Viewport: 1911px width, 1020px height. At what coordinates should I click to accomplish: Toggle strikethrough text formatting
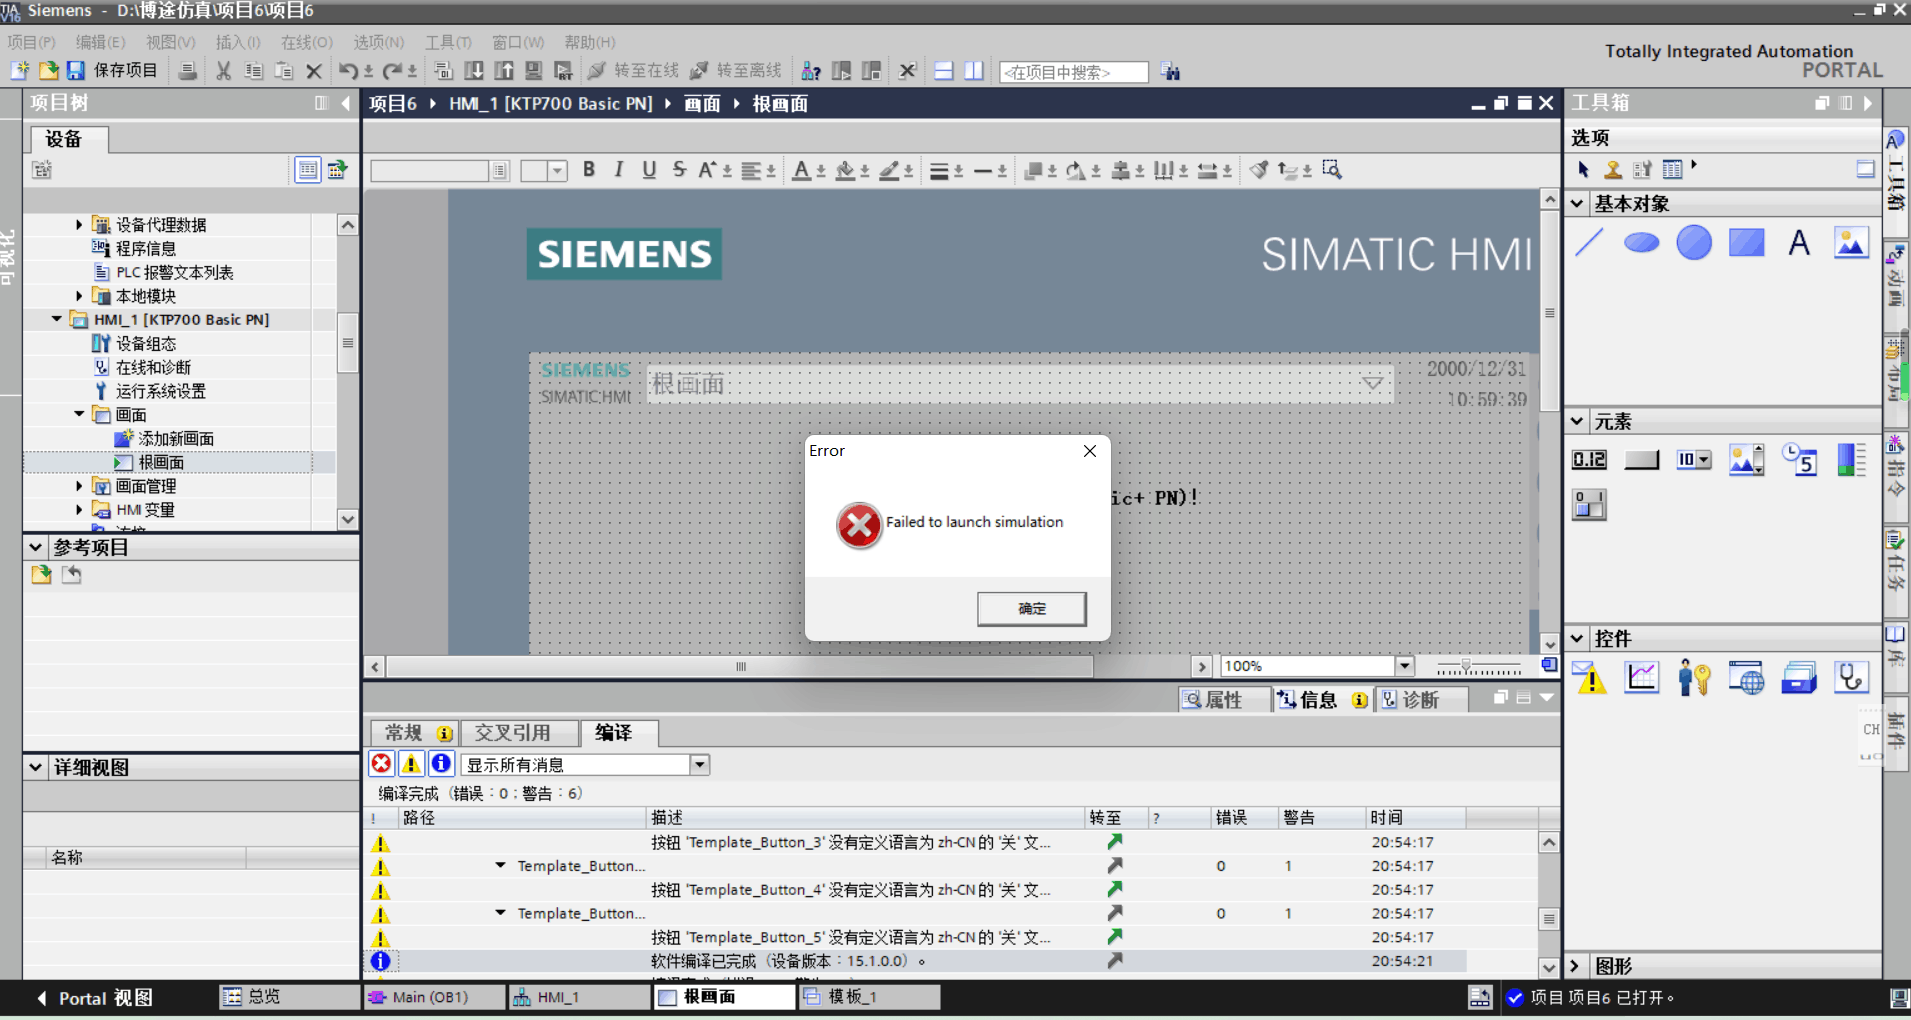tap(679, 170)
